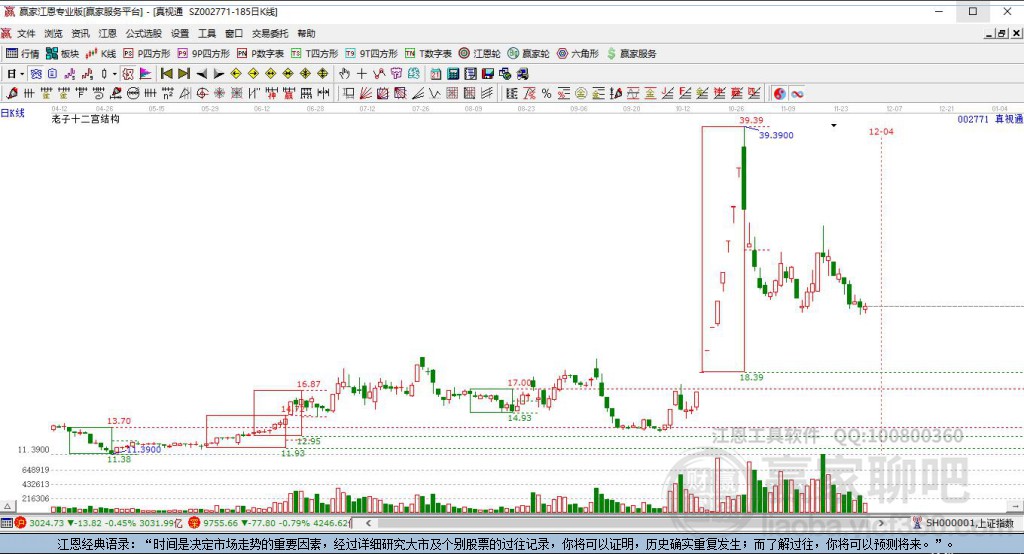Select the Gann fan lines icon
1024x554 pixels.
click(366, 93)
